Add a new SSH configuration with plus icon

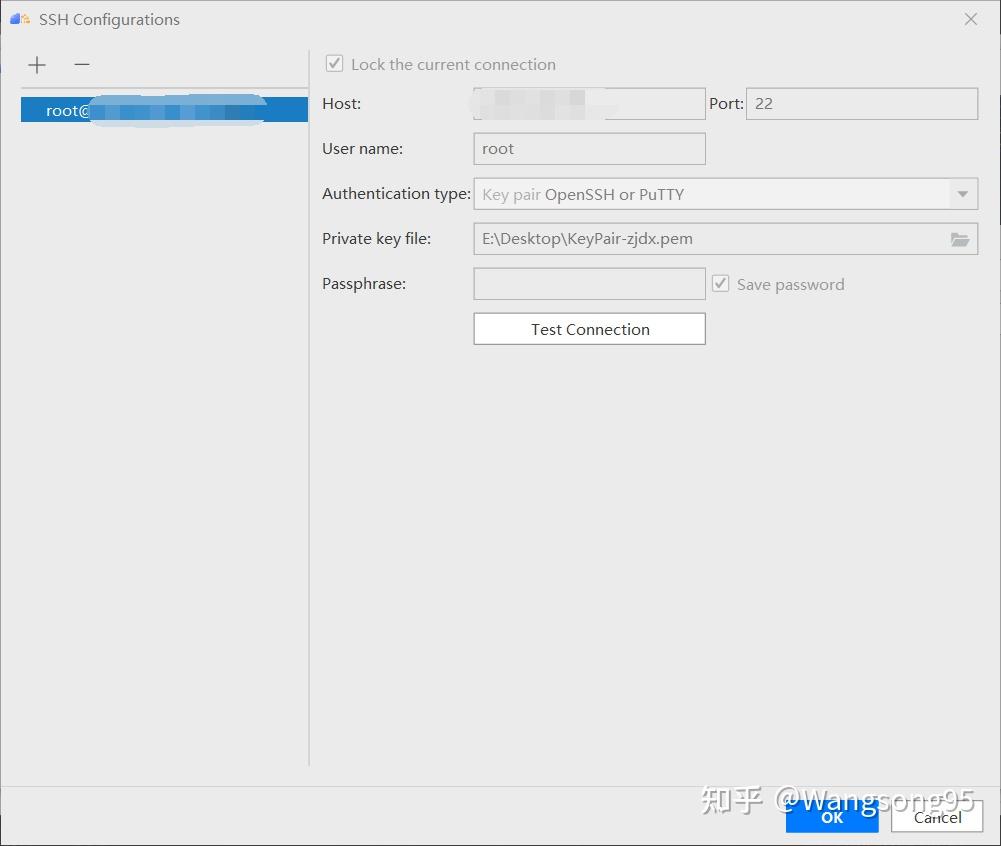(37, 64)
